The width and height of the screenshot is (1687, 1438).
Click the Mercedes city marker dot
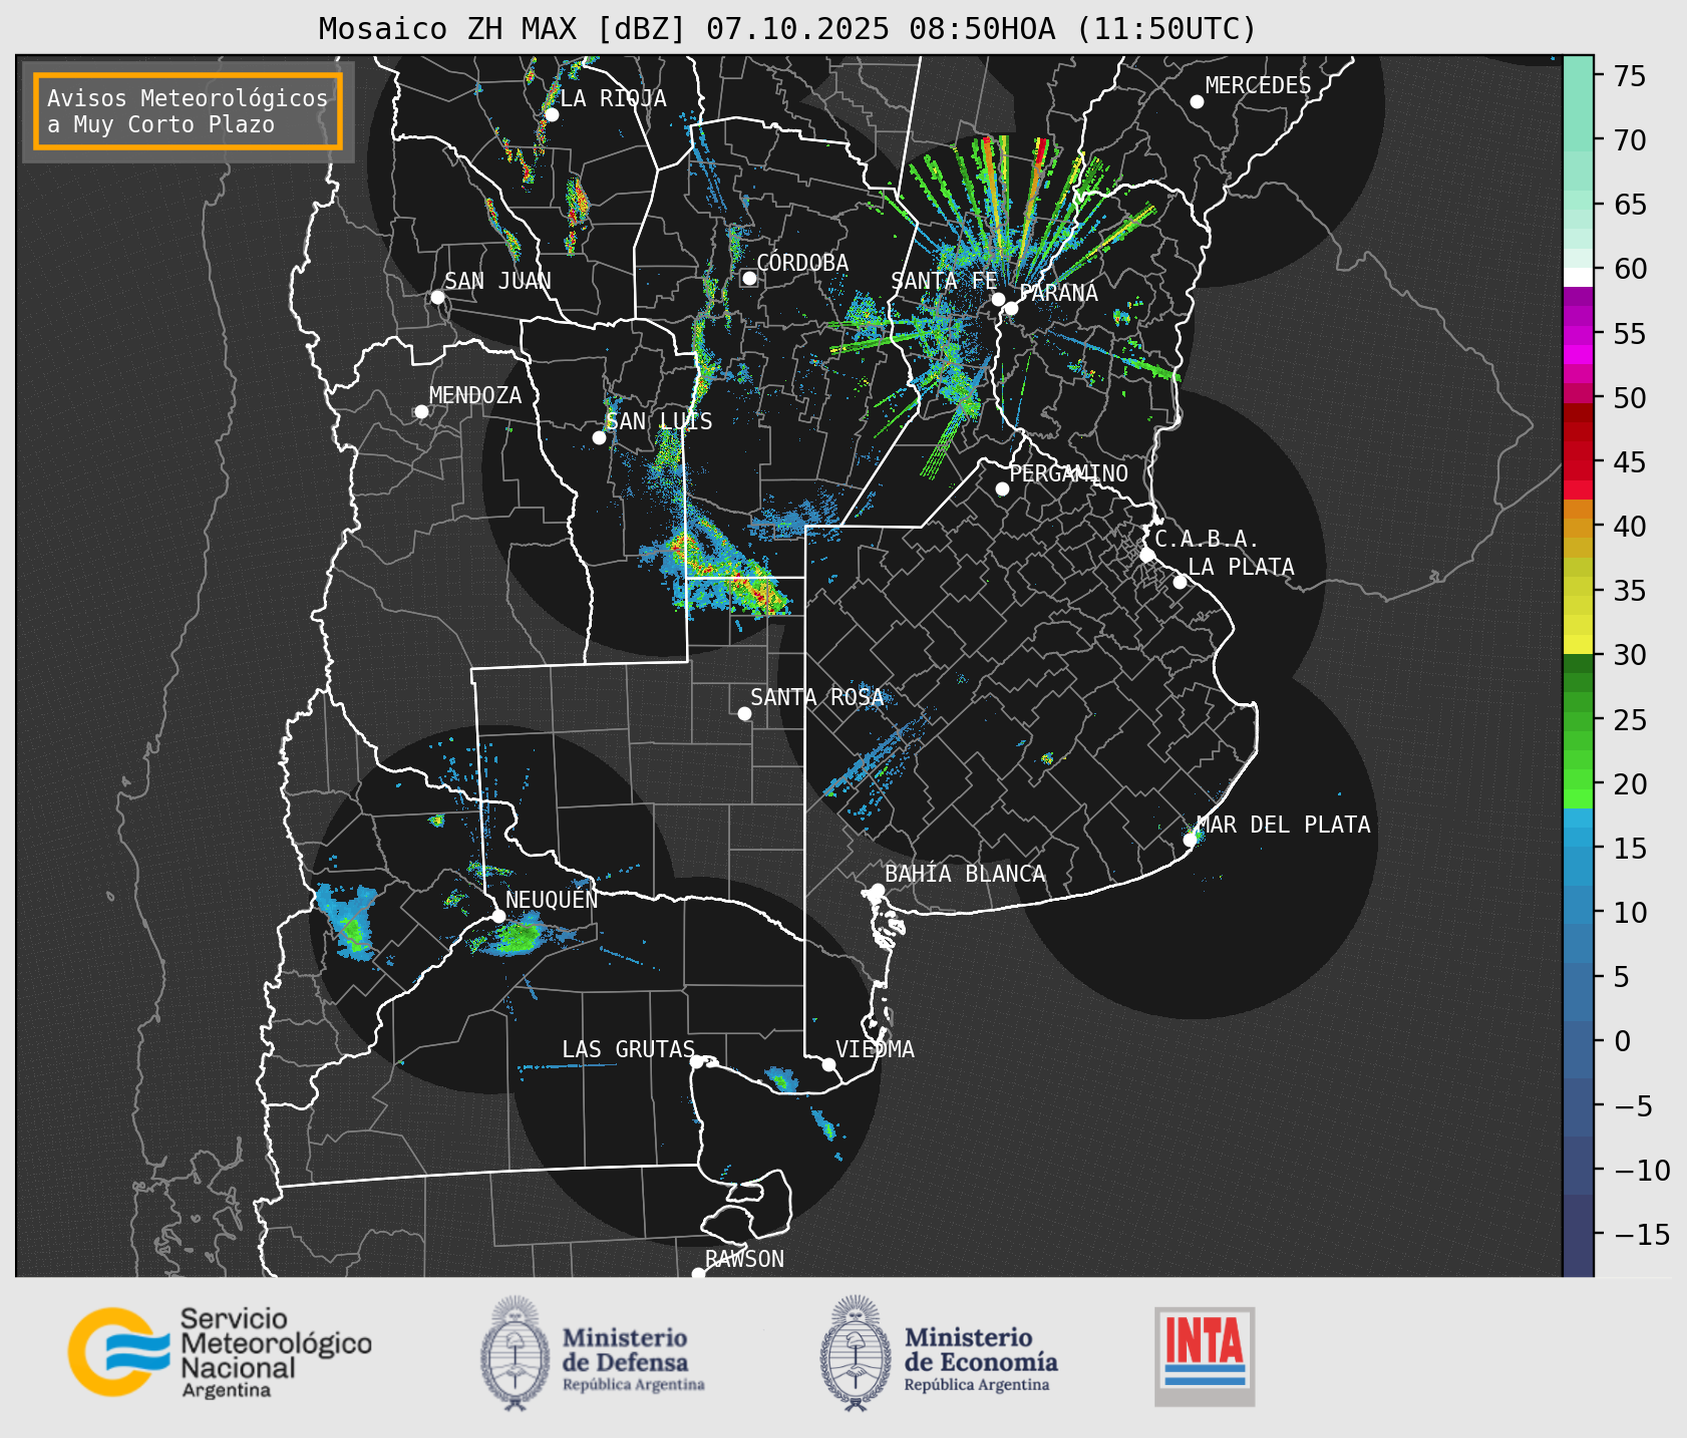[x=1196, y=101]
